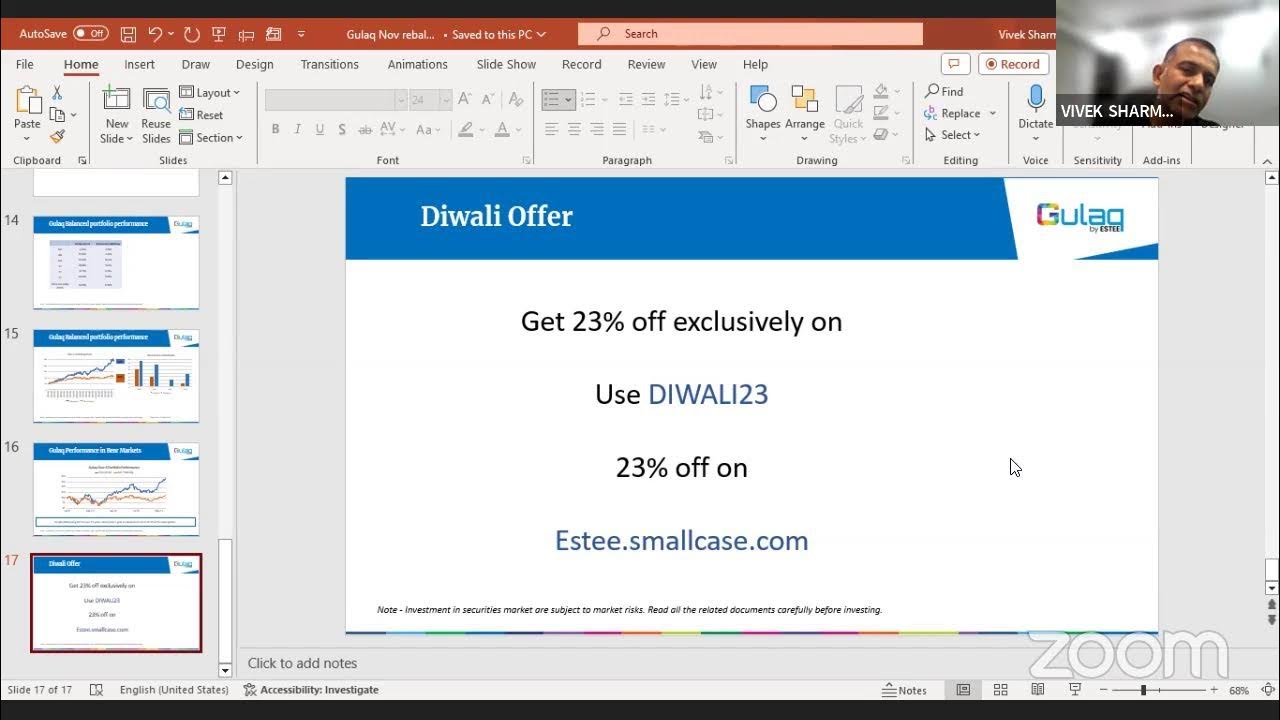This screenshot has width=1280, height=720.
Task: Toggle Notes pane in status bar
Action: [905, 690]
